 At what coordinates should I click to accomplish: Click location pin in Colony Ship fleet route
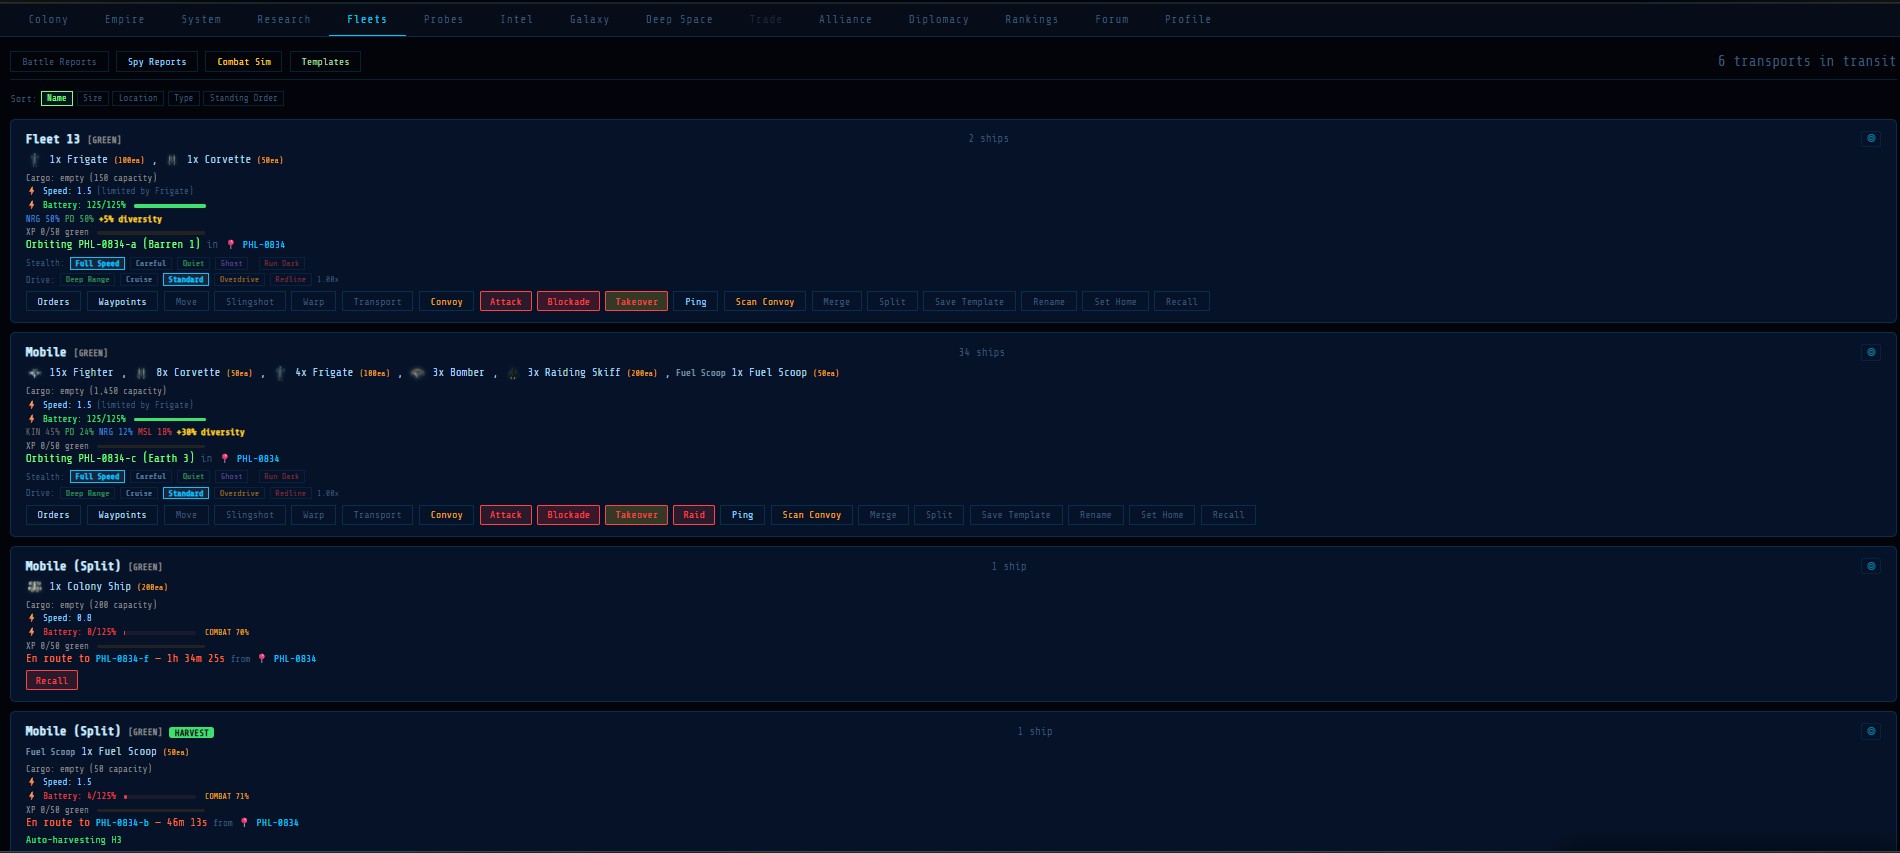(x=262, y=659)
